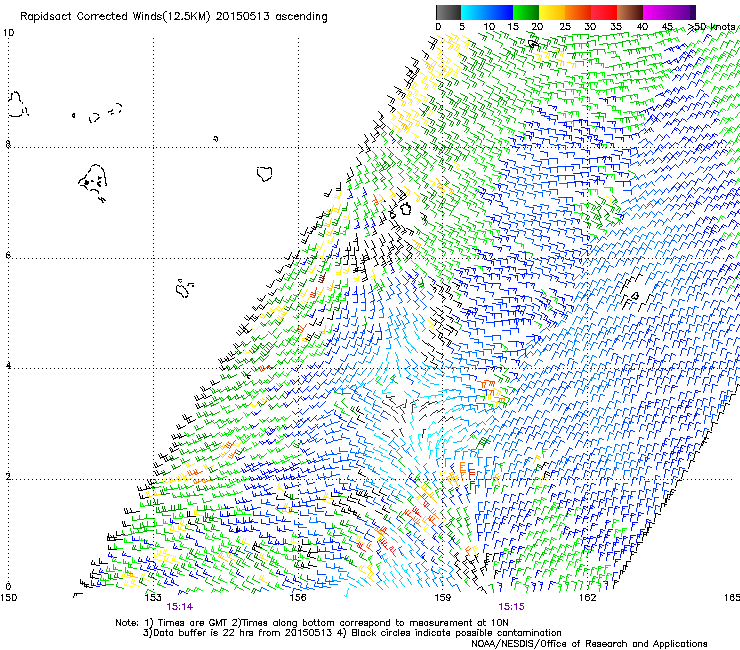Click the latitude label '4' on left axis
740x650 pixels.
[x=8, y=366]
